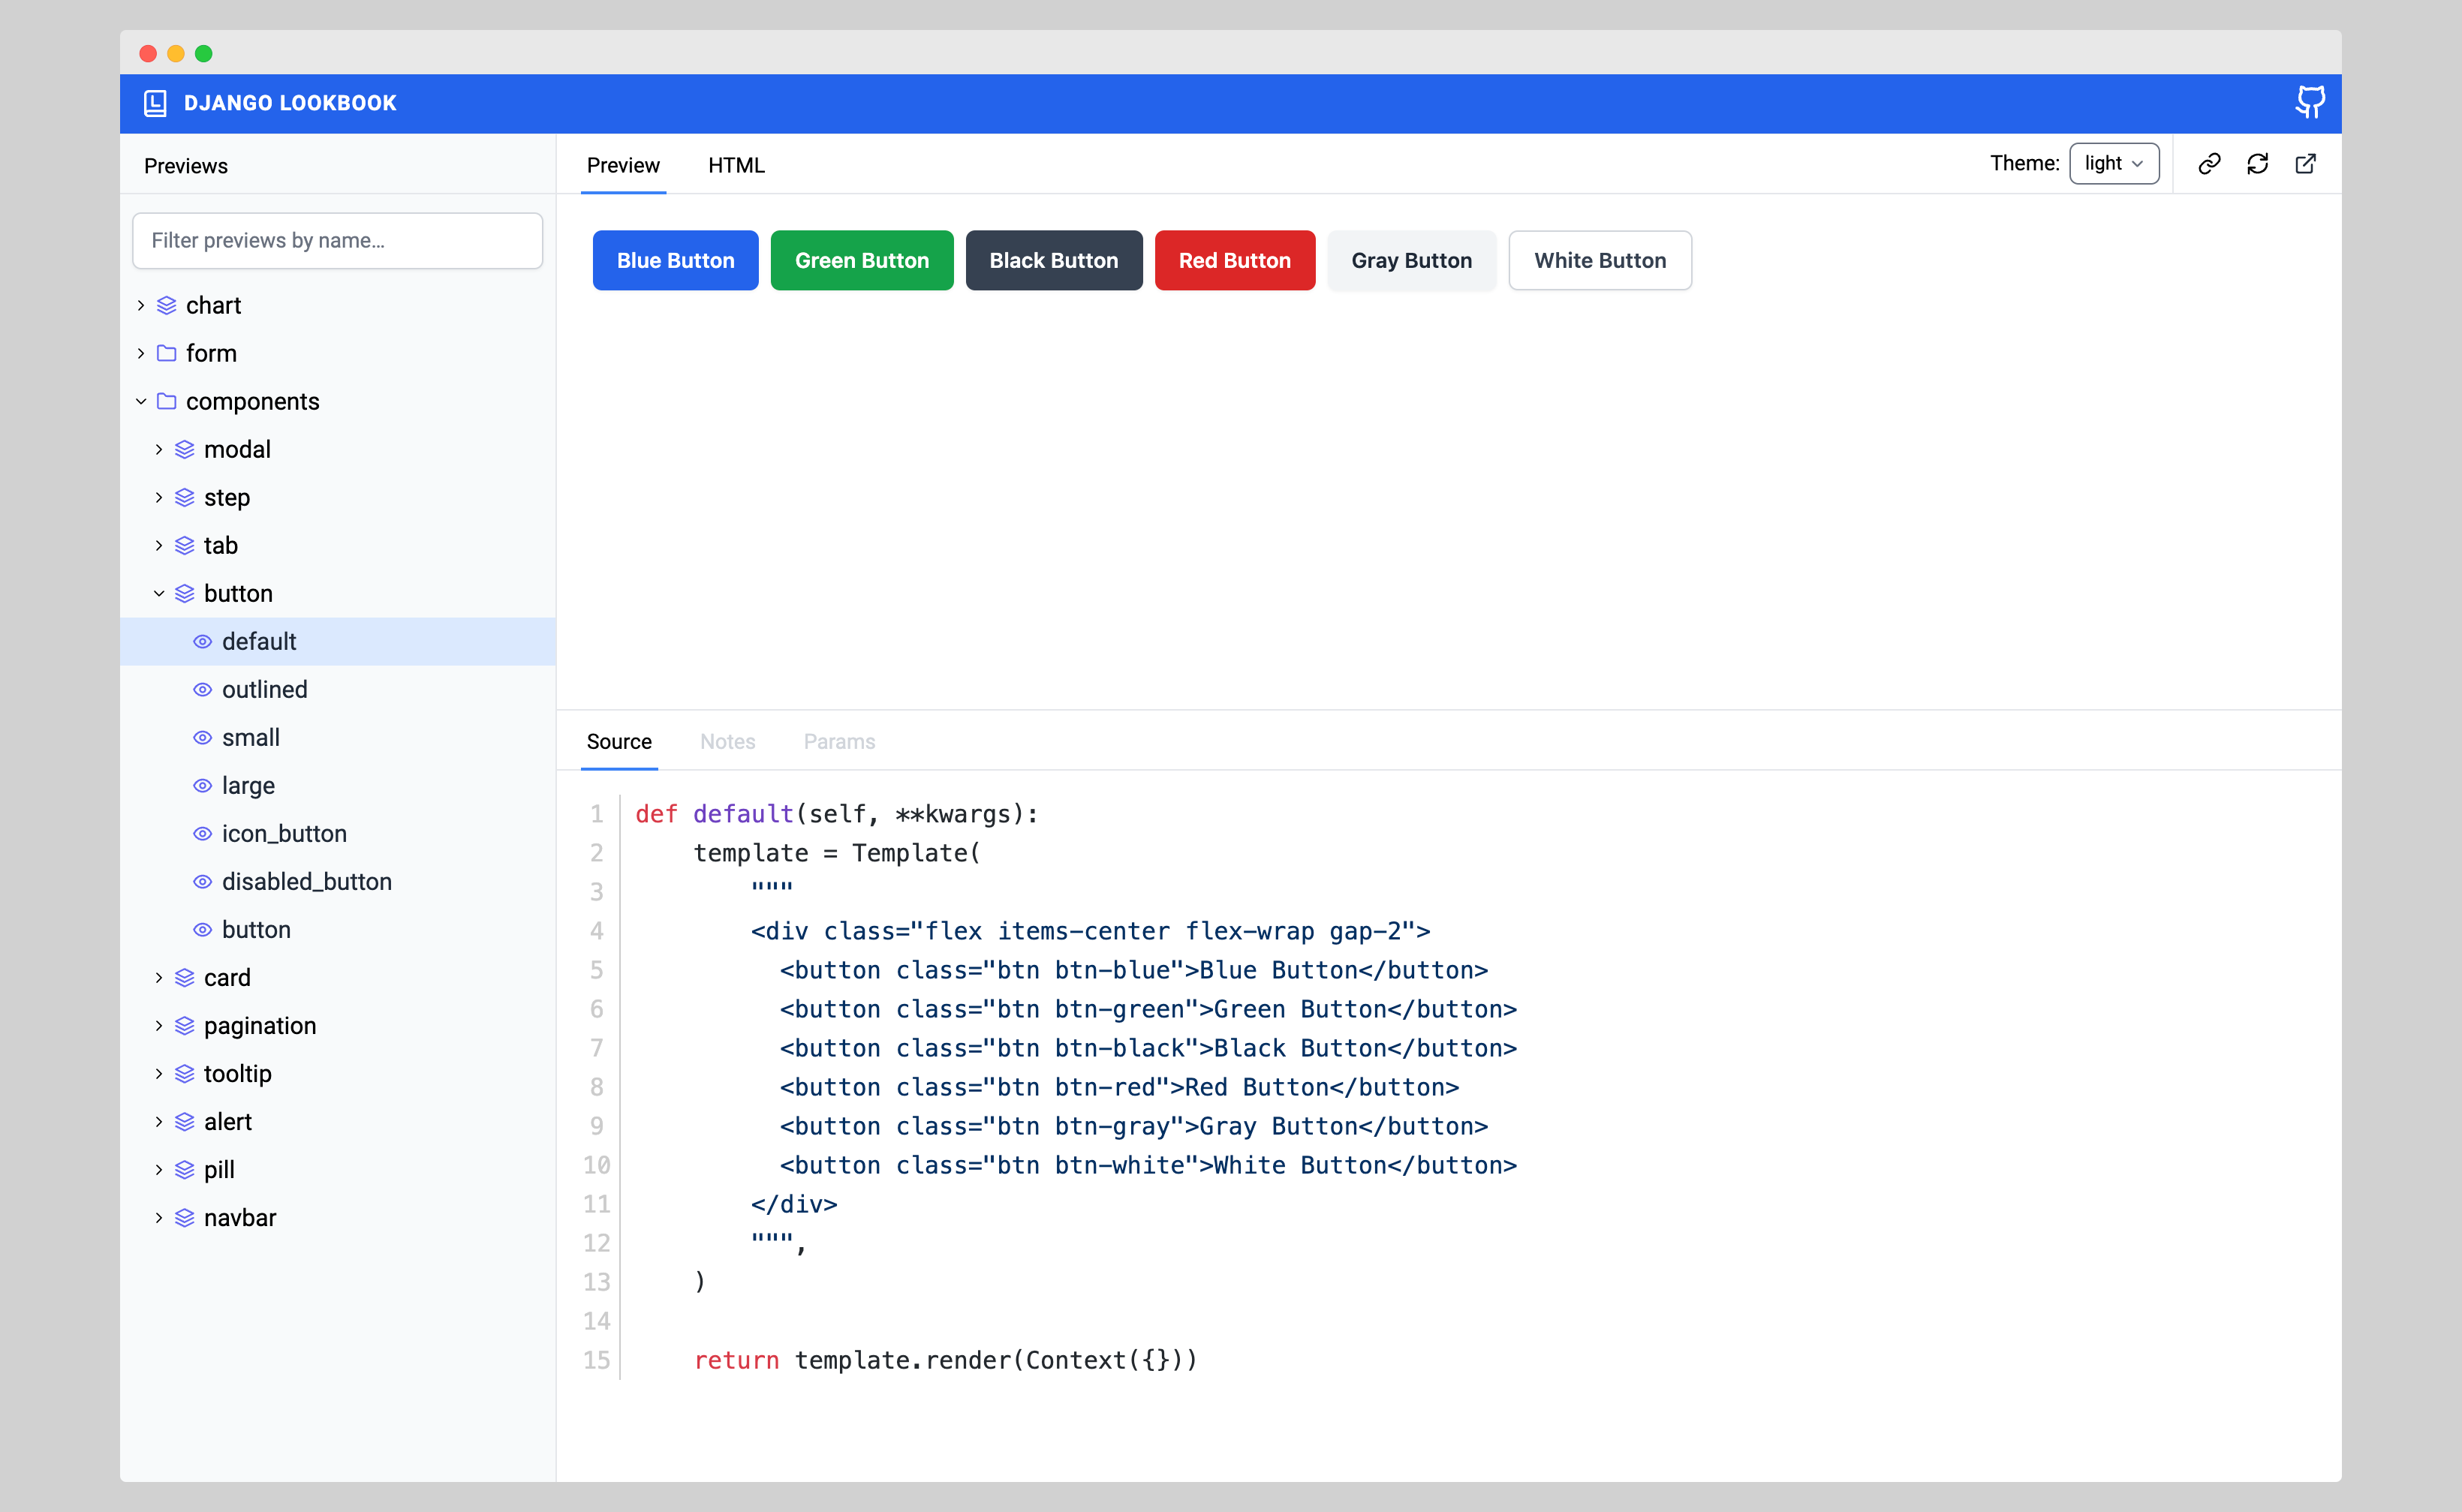Select the outlined button preview

tap(264, 689)
